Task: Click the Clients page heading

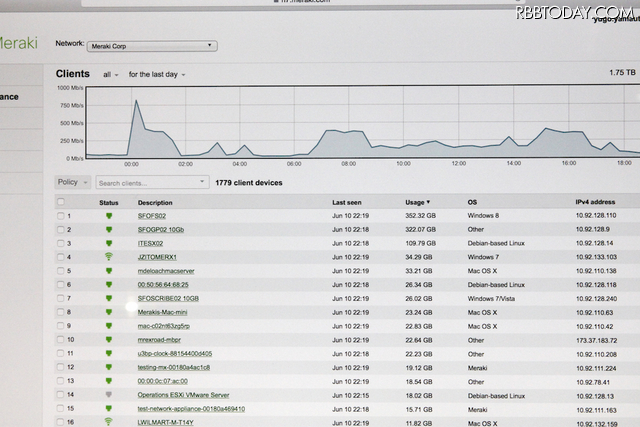Action: [x=73, y=74]
